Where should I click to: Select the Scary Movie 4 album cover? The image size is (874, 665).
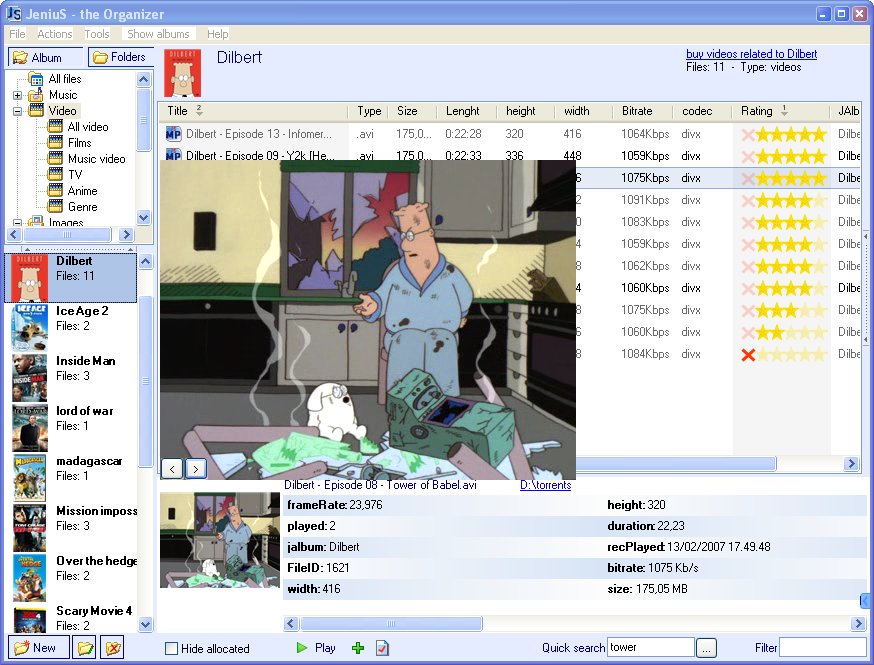point(30,619)
